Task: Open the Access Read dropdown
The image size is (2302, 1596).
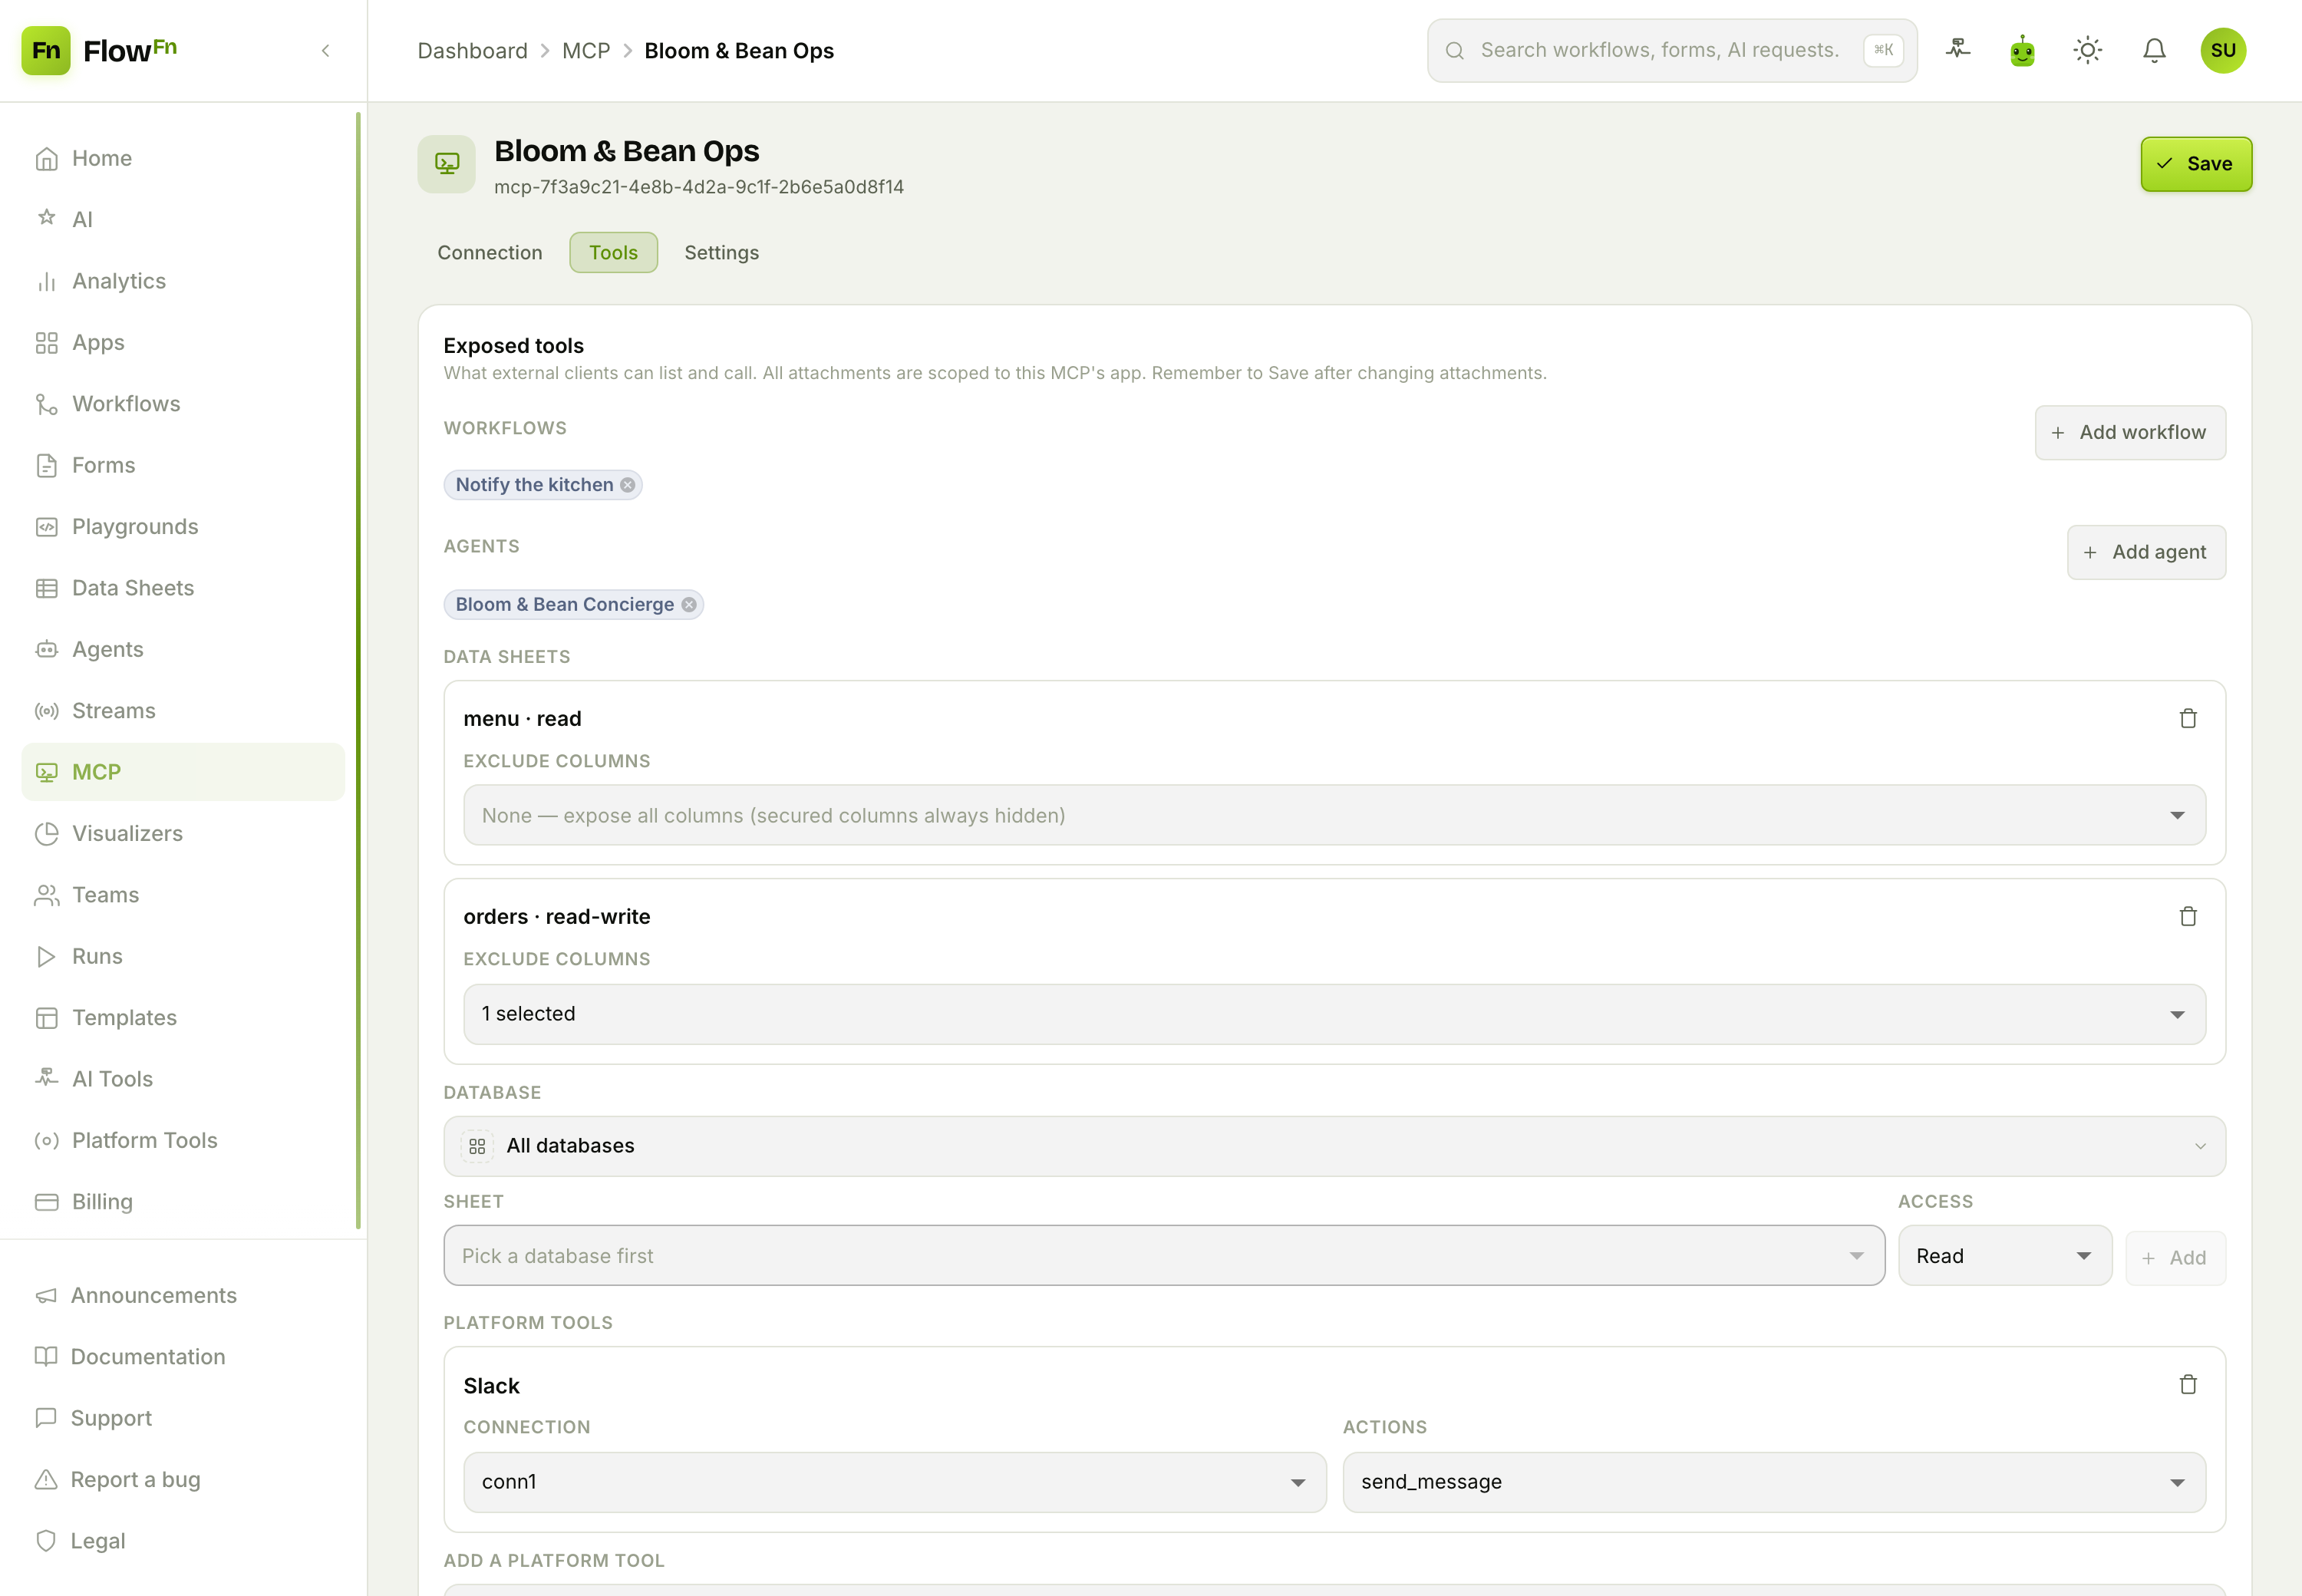Action: (x=2004, y=1256)
